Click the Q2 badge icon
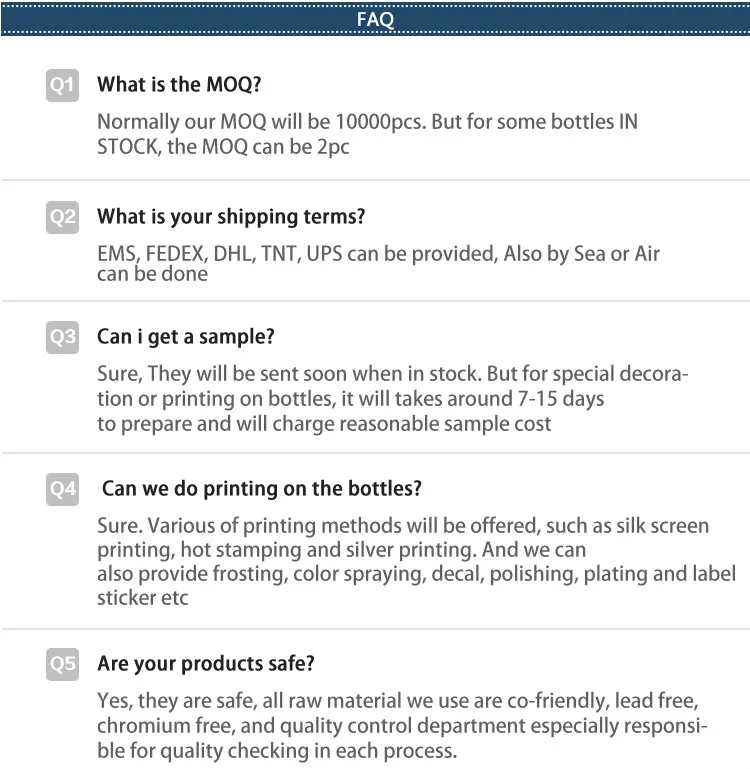Viewport: 750px width, 769px height. (62, 217)
